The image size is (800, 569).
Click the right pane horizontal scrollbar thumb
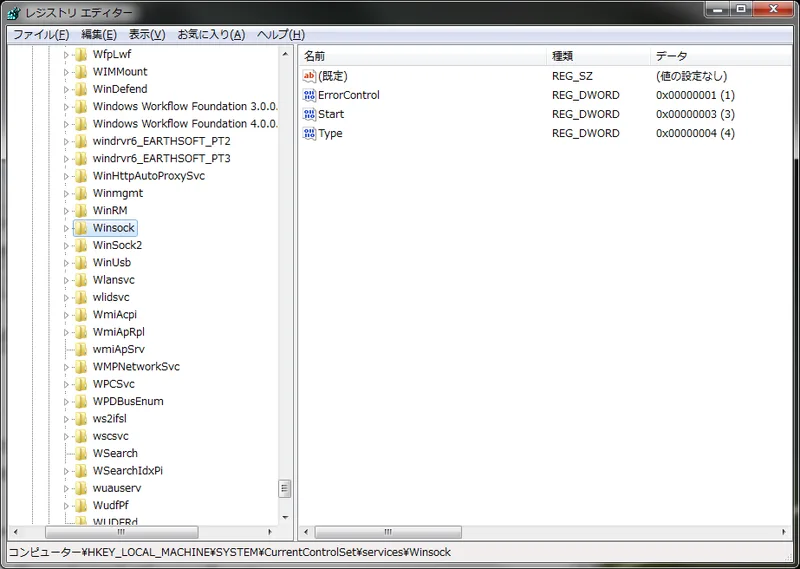(388, 532)
